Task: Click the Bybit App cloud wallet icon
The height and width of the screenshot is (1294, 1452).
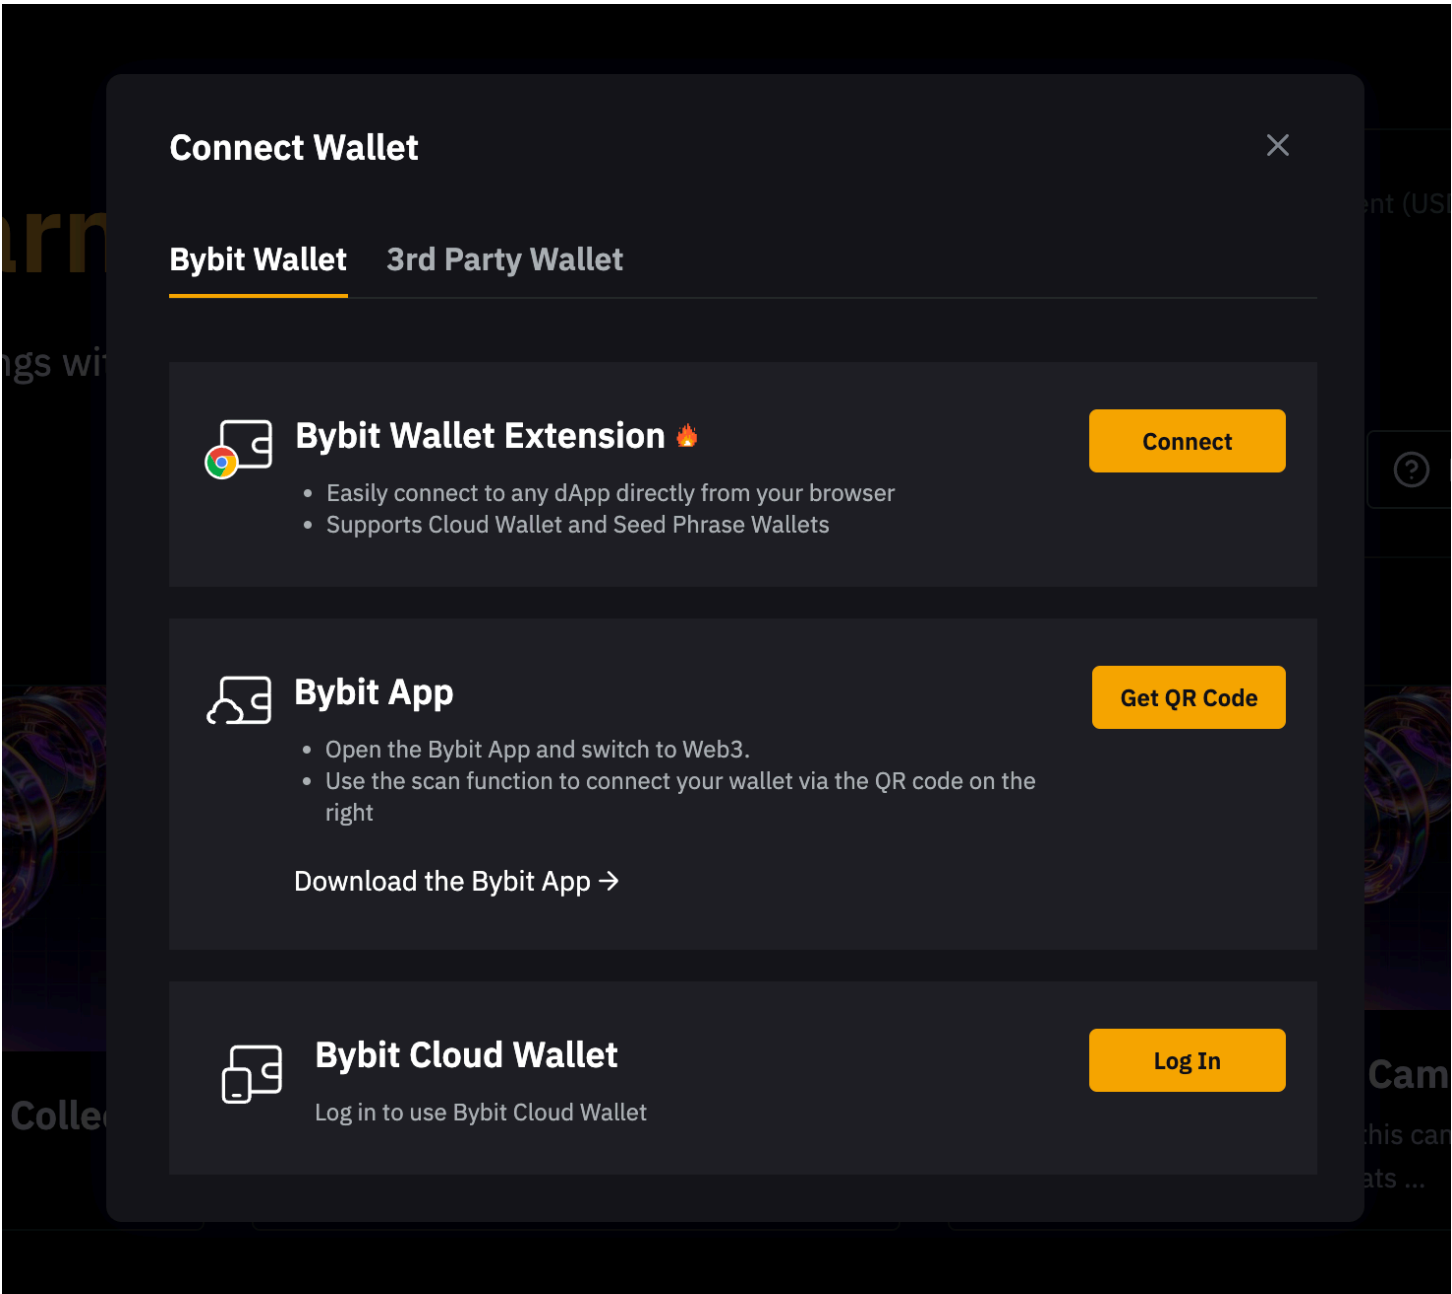Action: pos(239,699)
